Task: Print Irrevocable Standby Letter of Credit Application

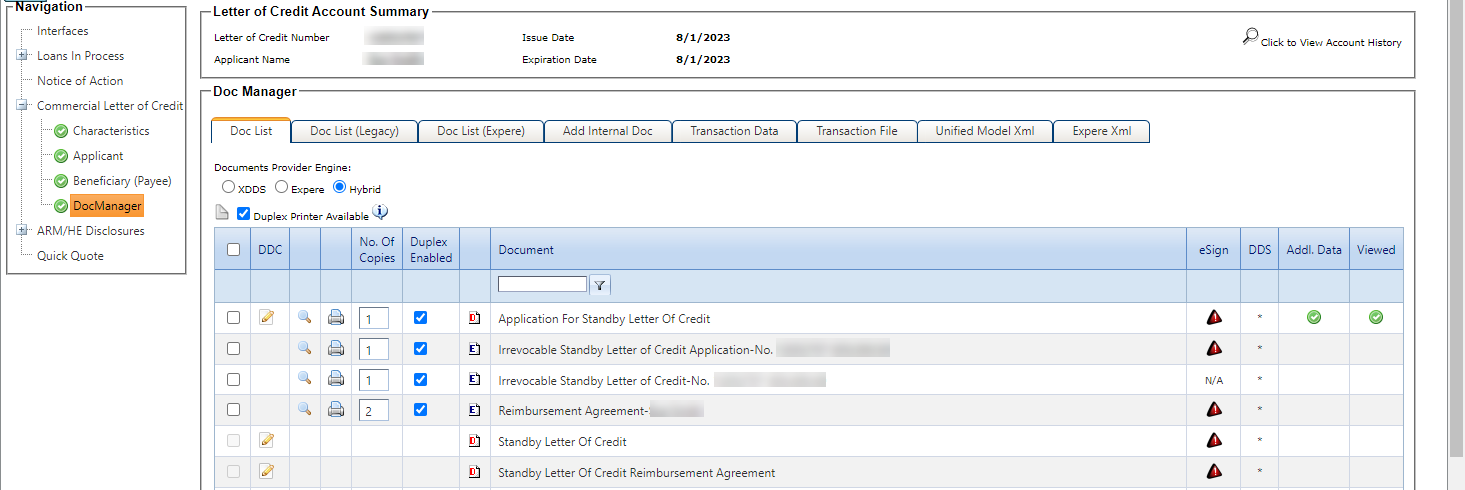Action: click(336, 349)
